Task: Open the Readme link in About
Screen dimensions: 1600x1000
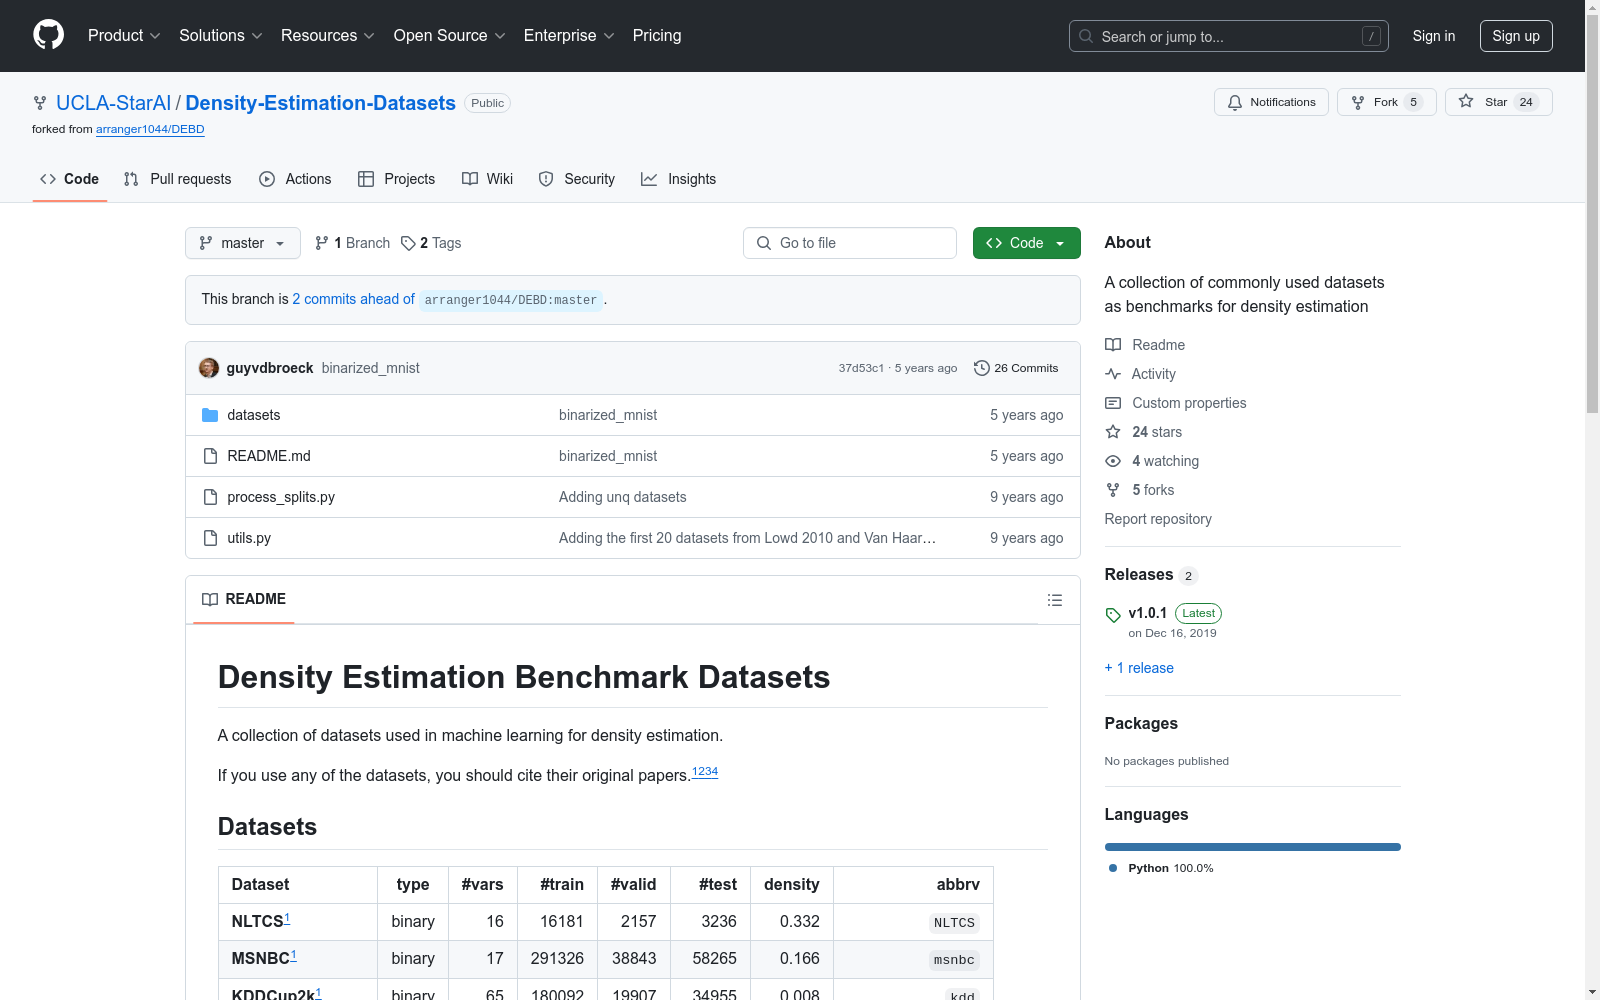Action: [x=1145, y=345]
